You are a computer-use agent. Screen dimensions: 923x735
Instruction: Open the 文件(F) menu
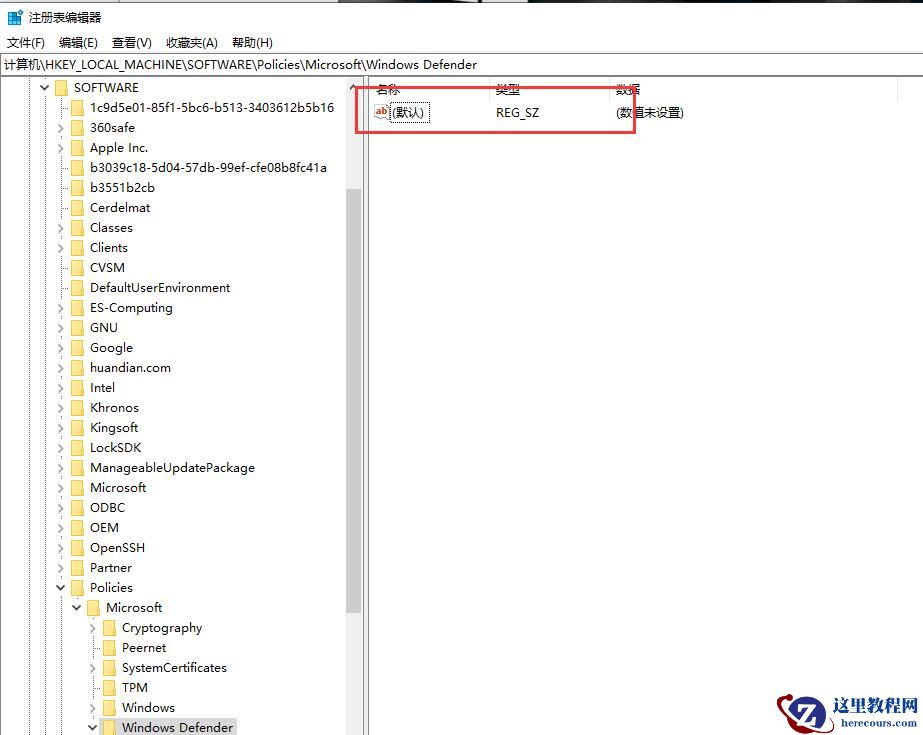(x=25, y=42)
